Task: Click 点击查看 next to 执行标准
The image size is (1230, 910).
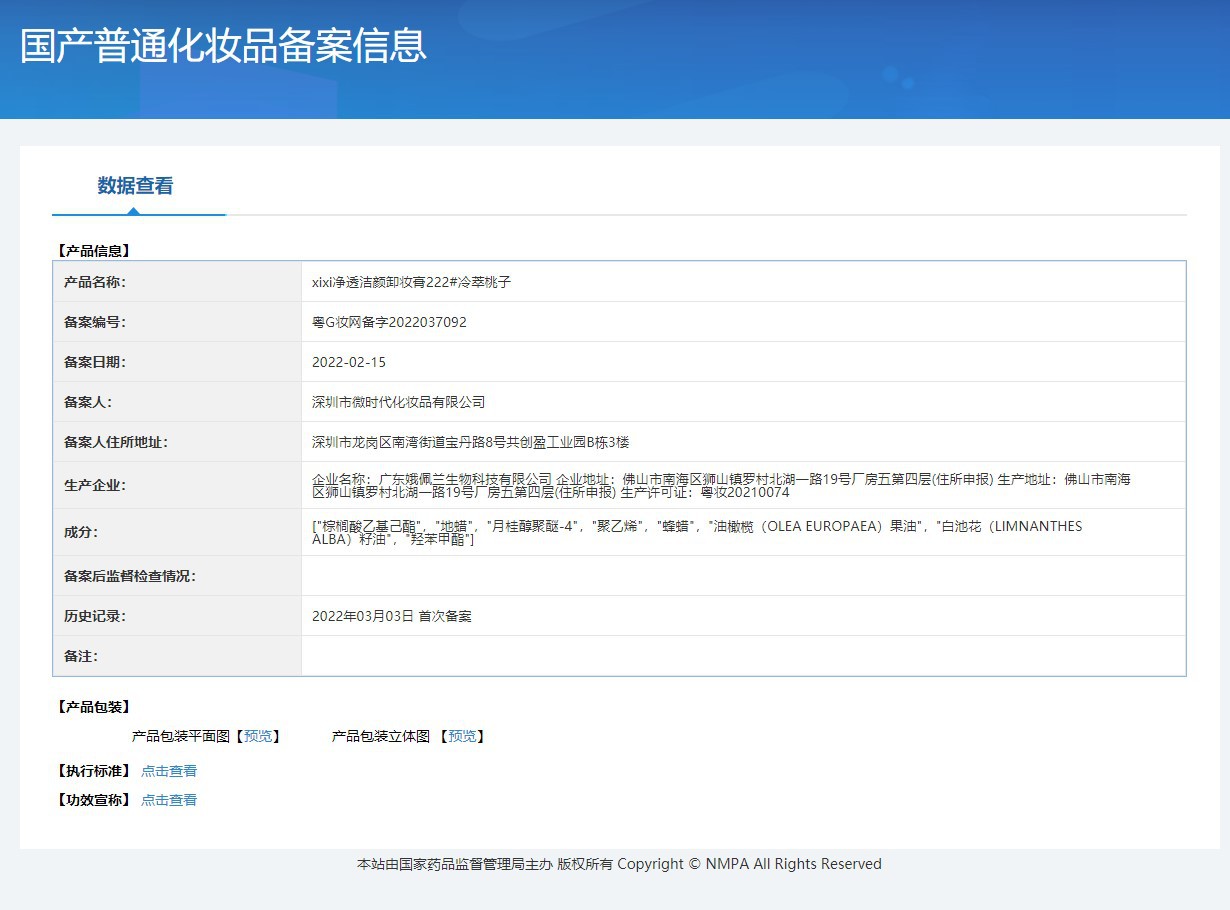Action: (168, 770)
